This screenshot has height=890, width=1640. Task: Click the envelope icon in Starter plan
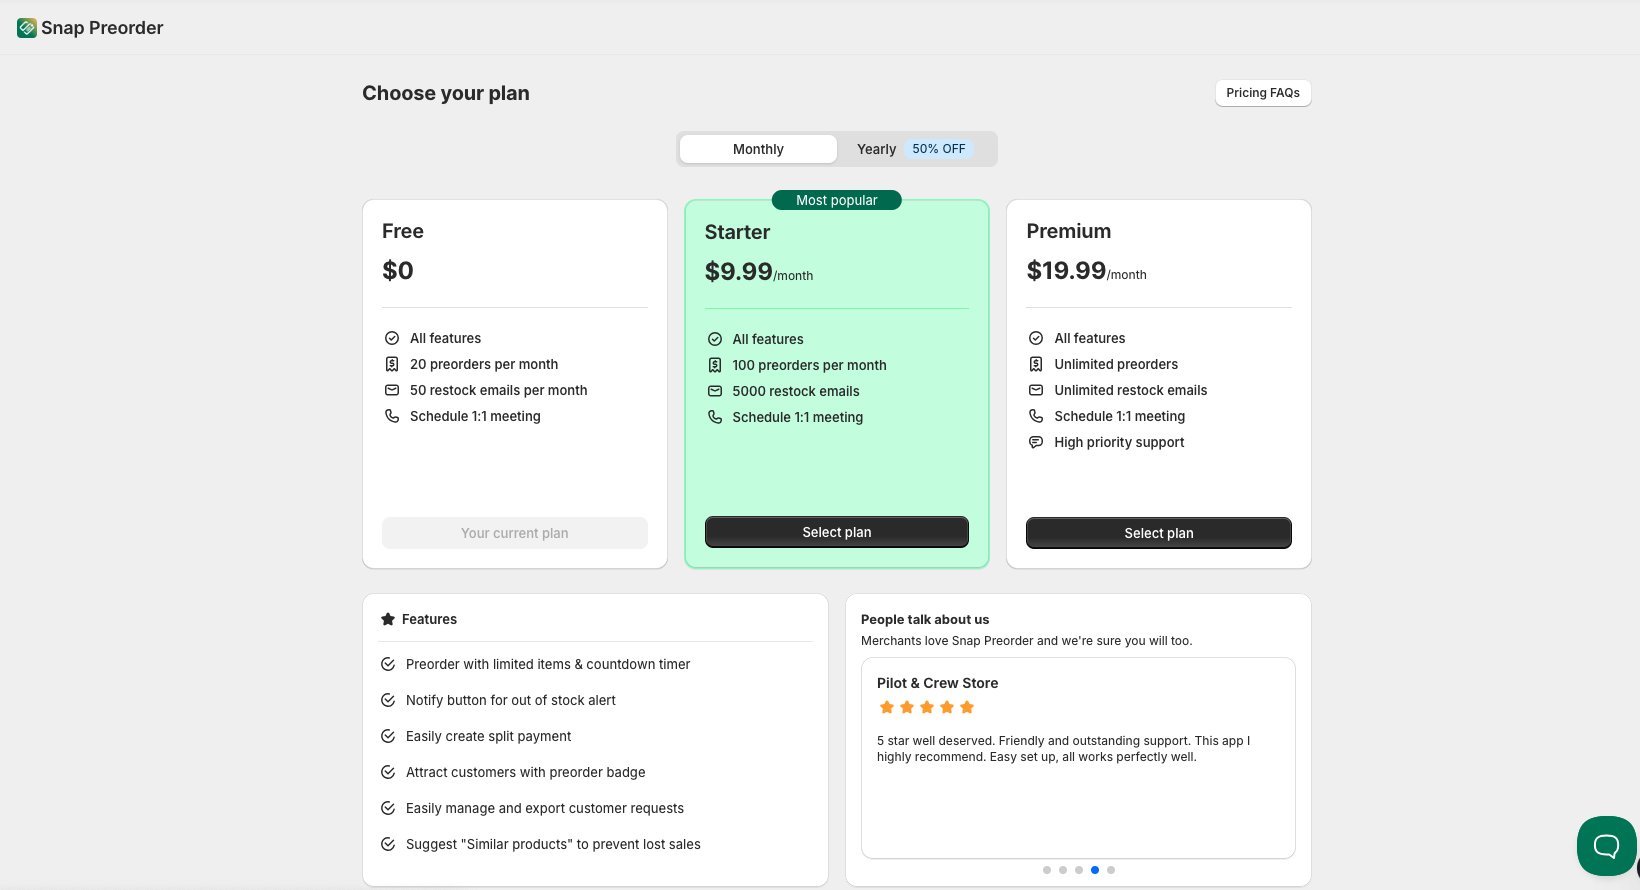tap(715, 391)
